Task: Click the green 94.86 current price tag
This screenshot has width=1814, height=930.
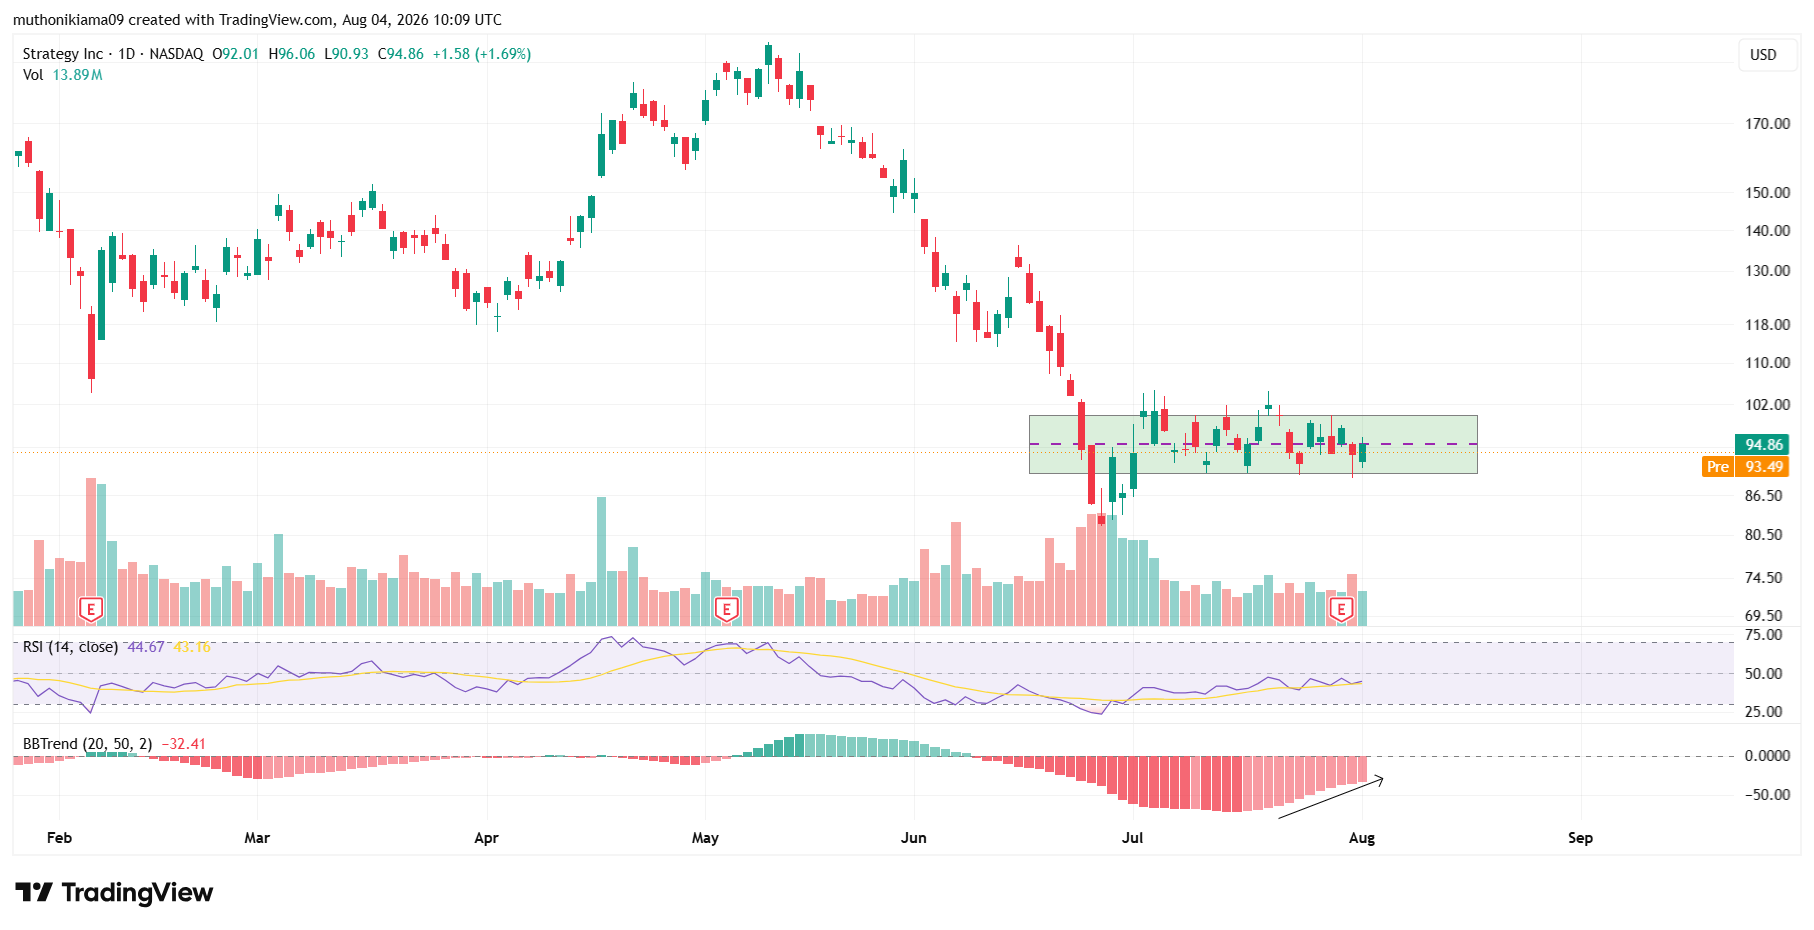Action: click(1764, 445)
